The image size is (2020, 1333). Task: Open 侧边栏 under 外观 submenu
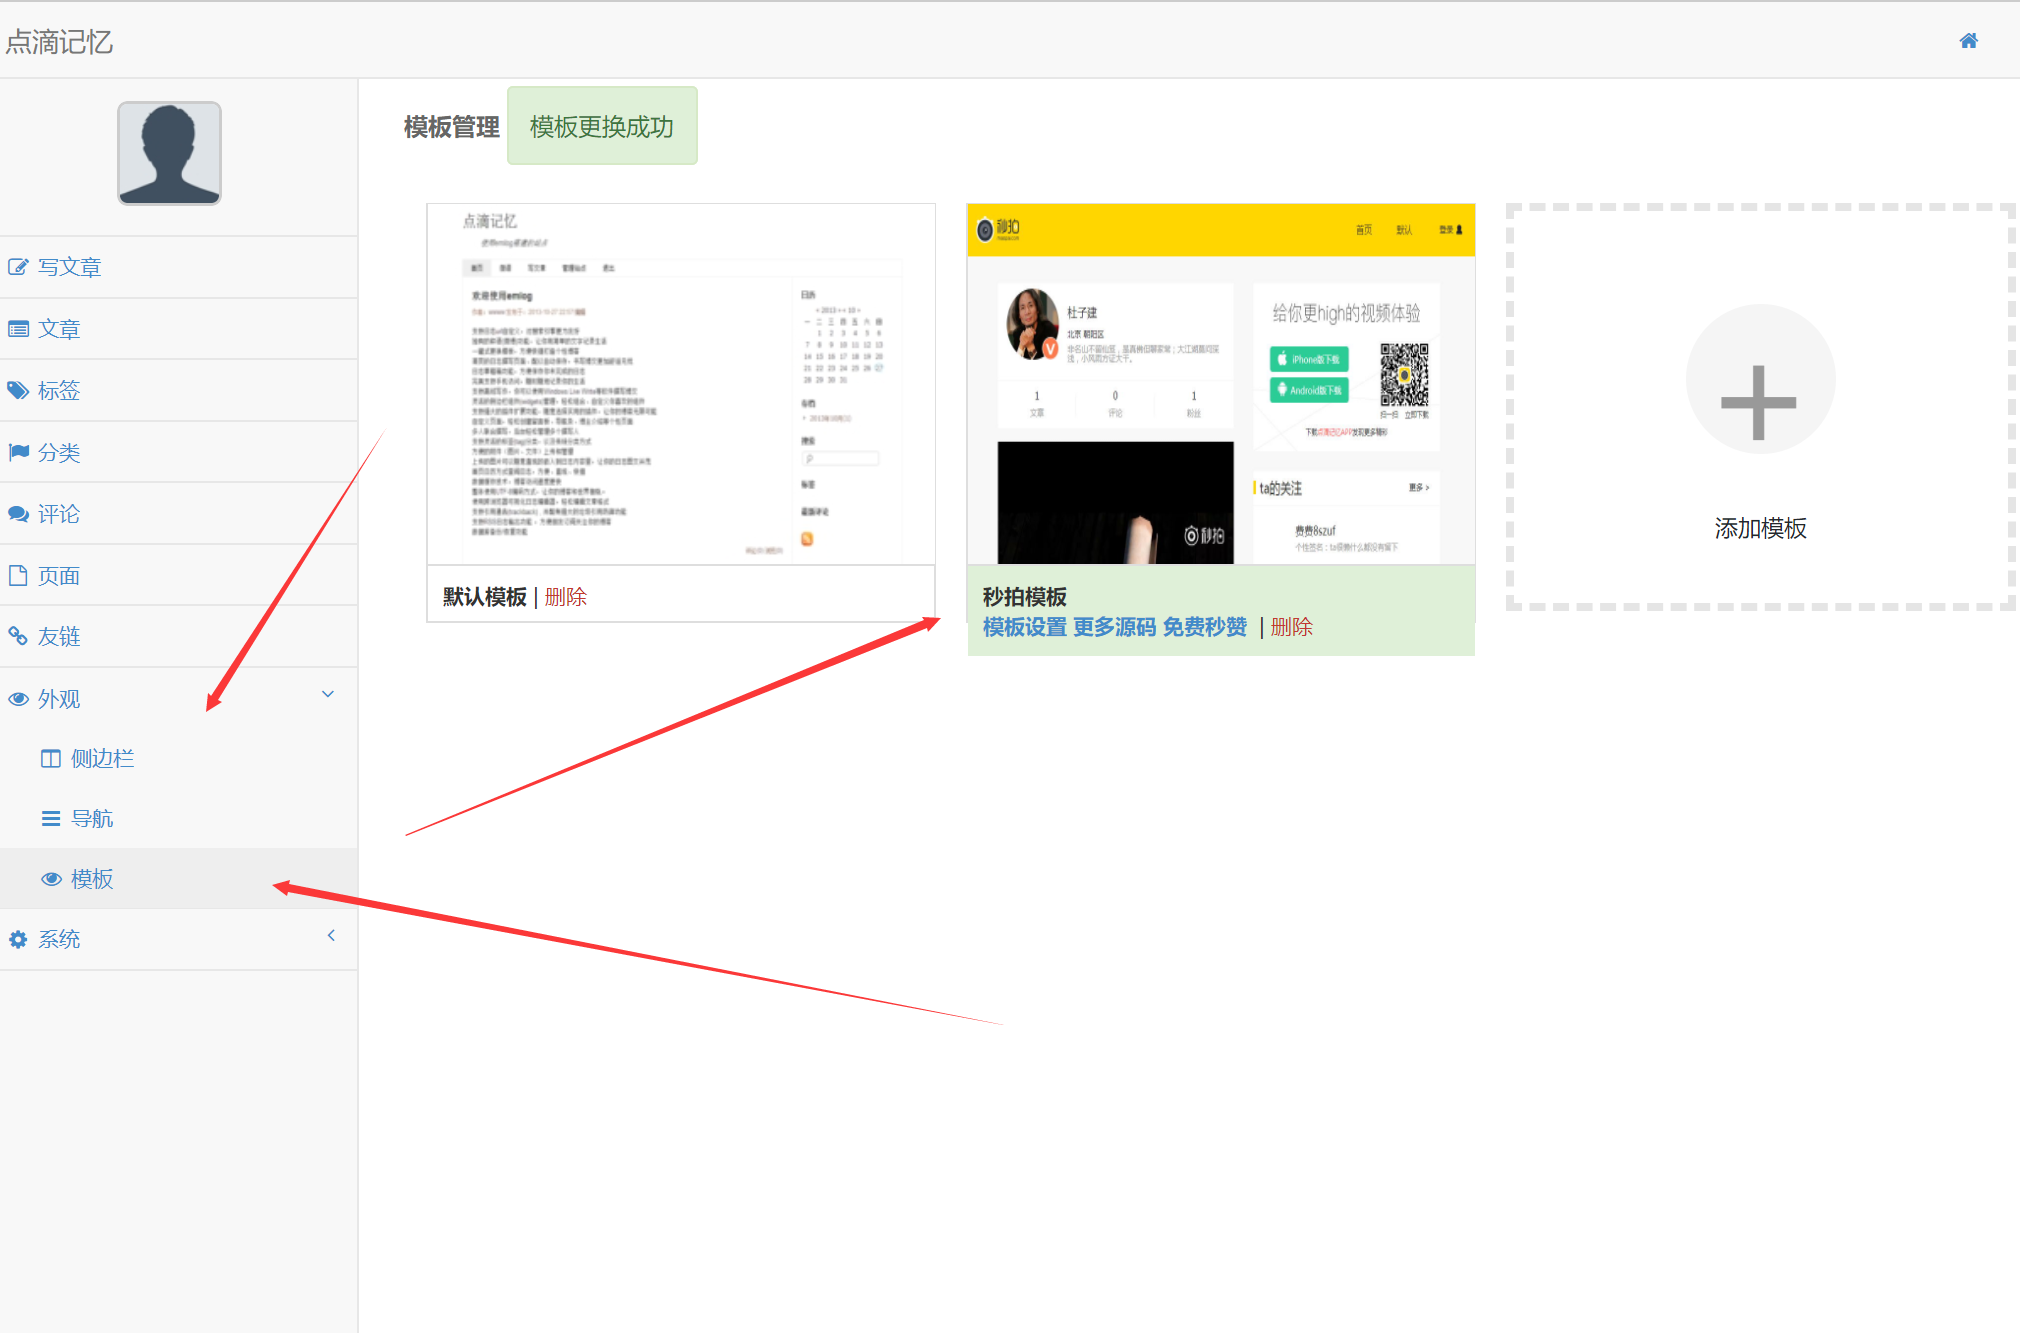(102, 759)
